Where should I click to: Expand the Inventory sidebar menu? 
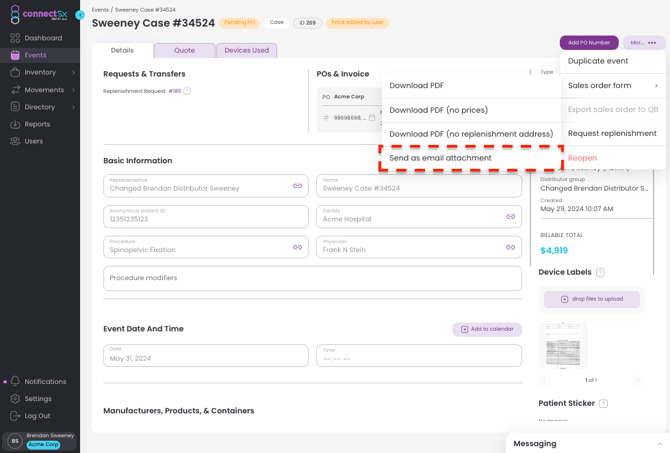point(73,73)
